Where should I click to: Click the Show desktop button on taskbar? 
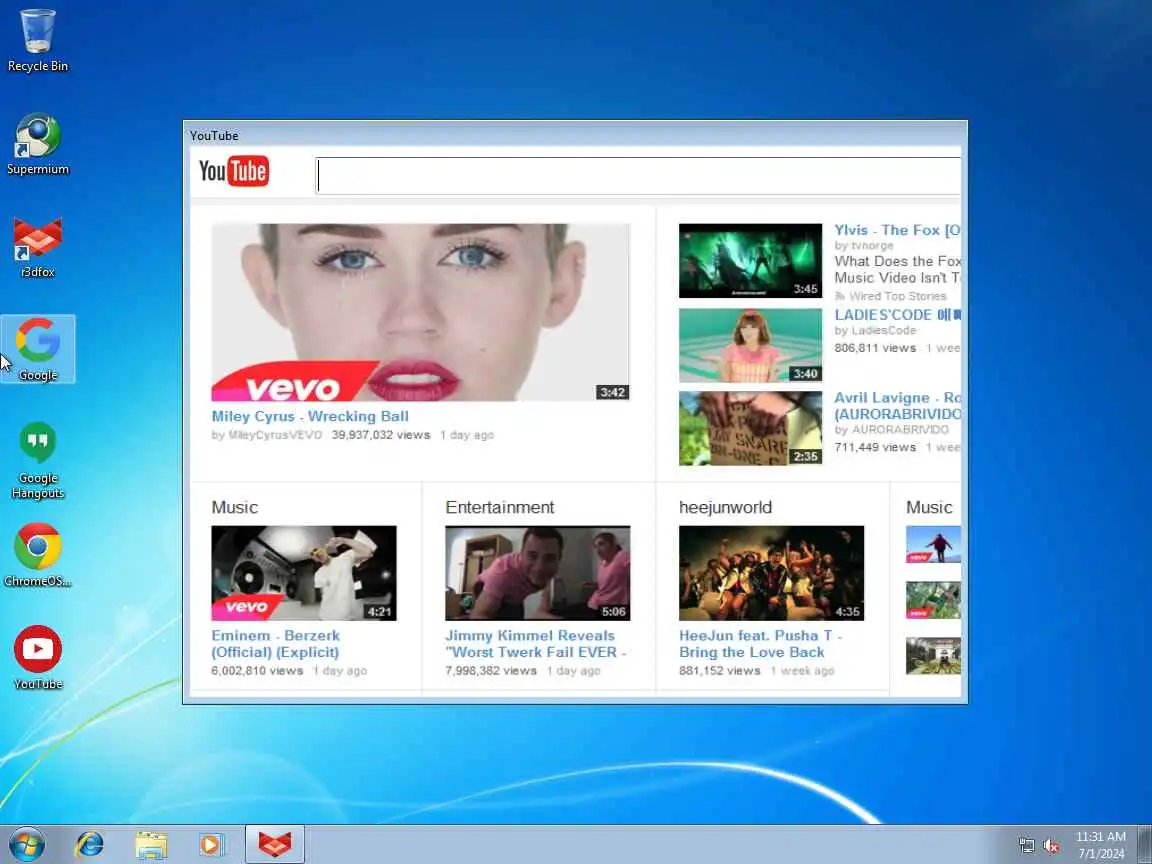1145,844
